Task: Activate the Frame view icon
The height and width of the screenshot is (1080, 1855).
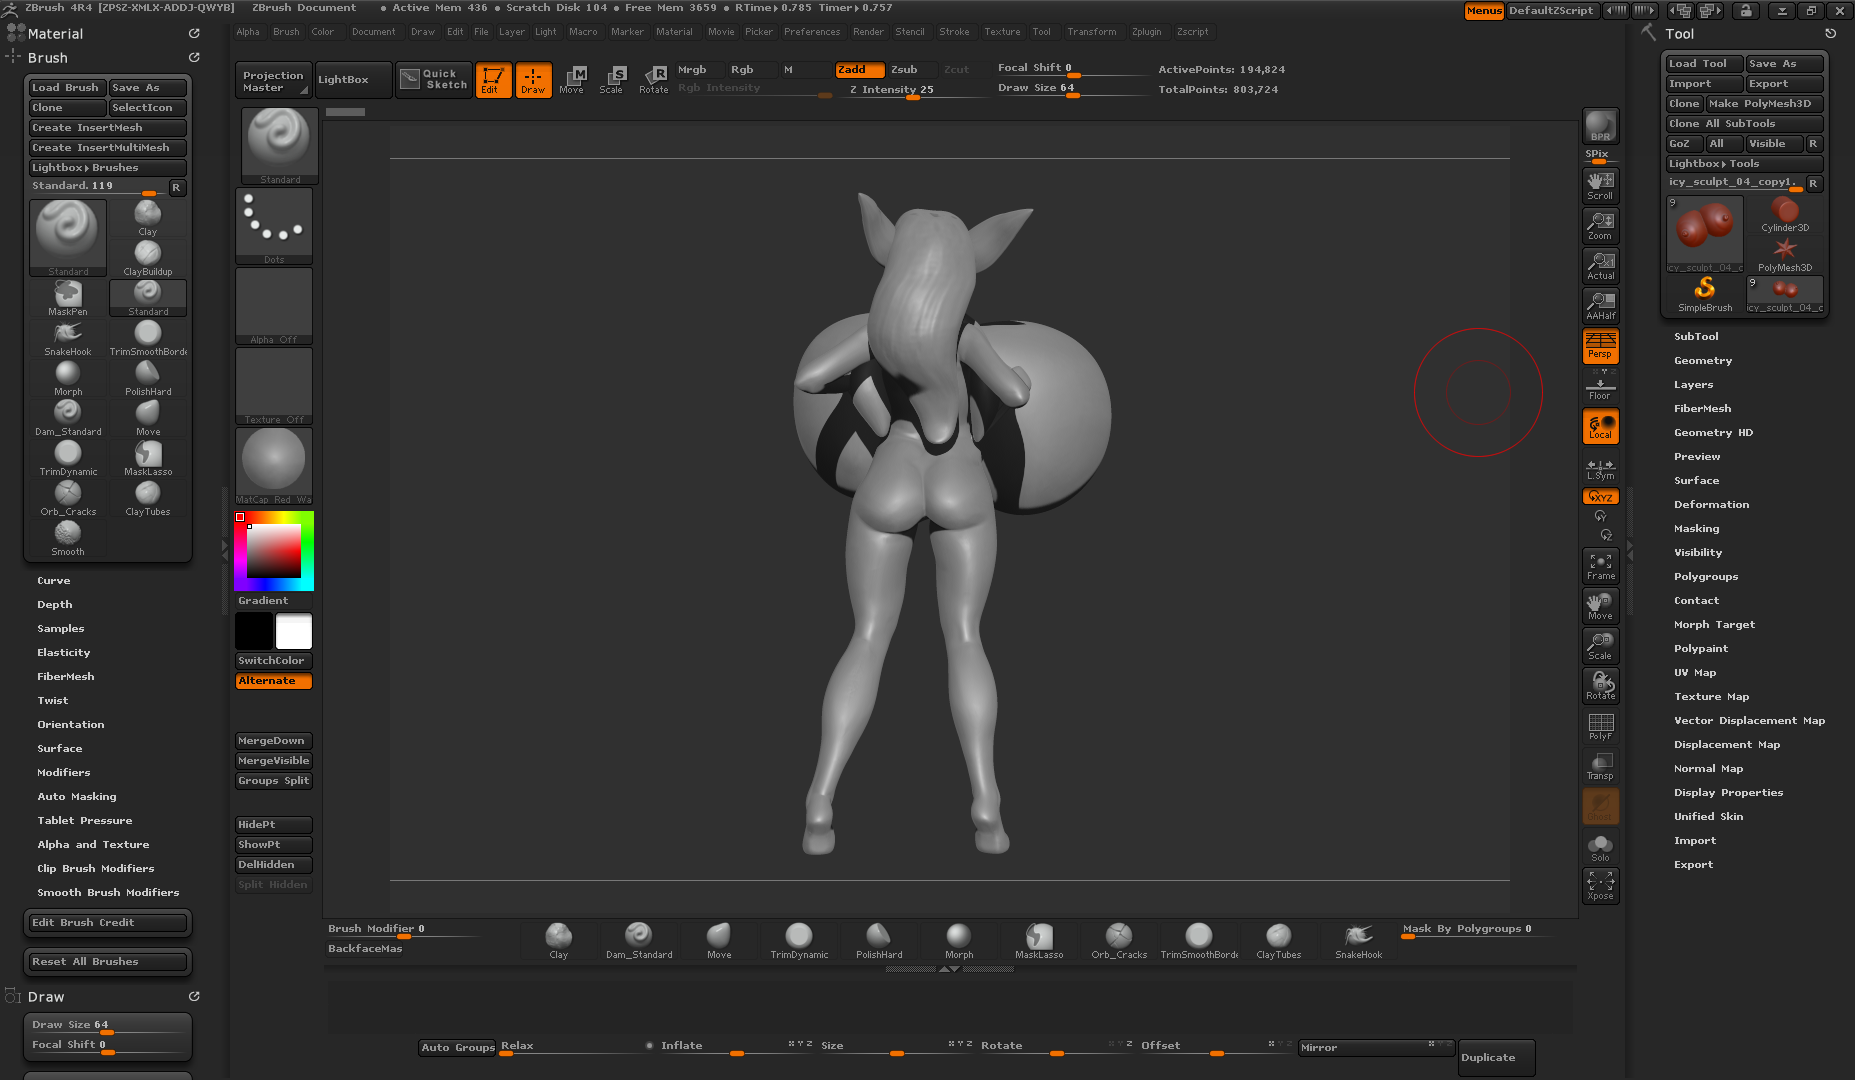Action: point(1600,566)
